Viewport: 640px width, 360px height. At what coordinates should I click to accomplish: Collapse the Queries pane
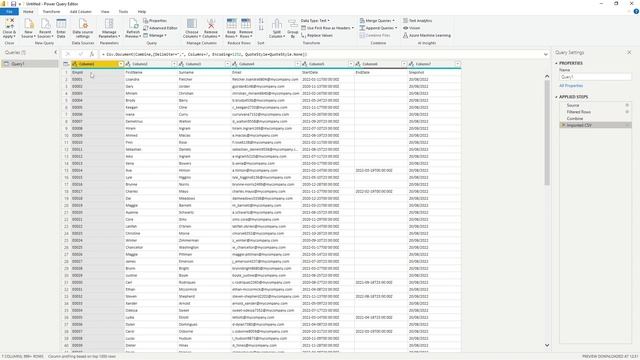pyautogui.click(x=56, y=52)
